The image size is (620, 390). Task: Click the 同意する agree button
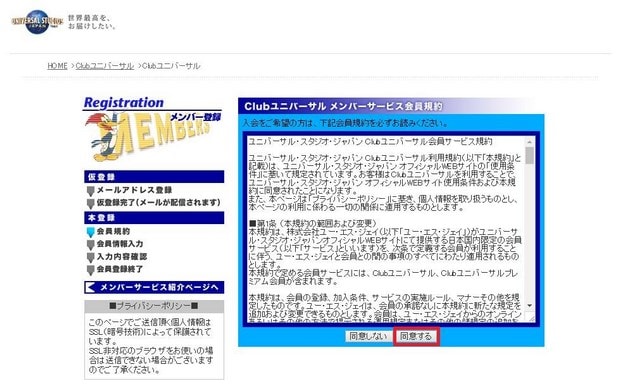(x=416, y=337)
